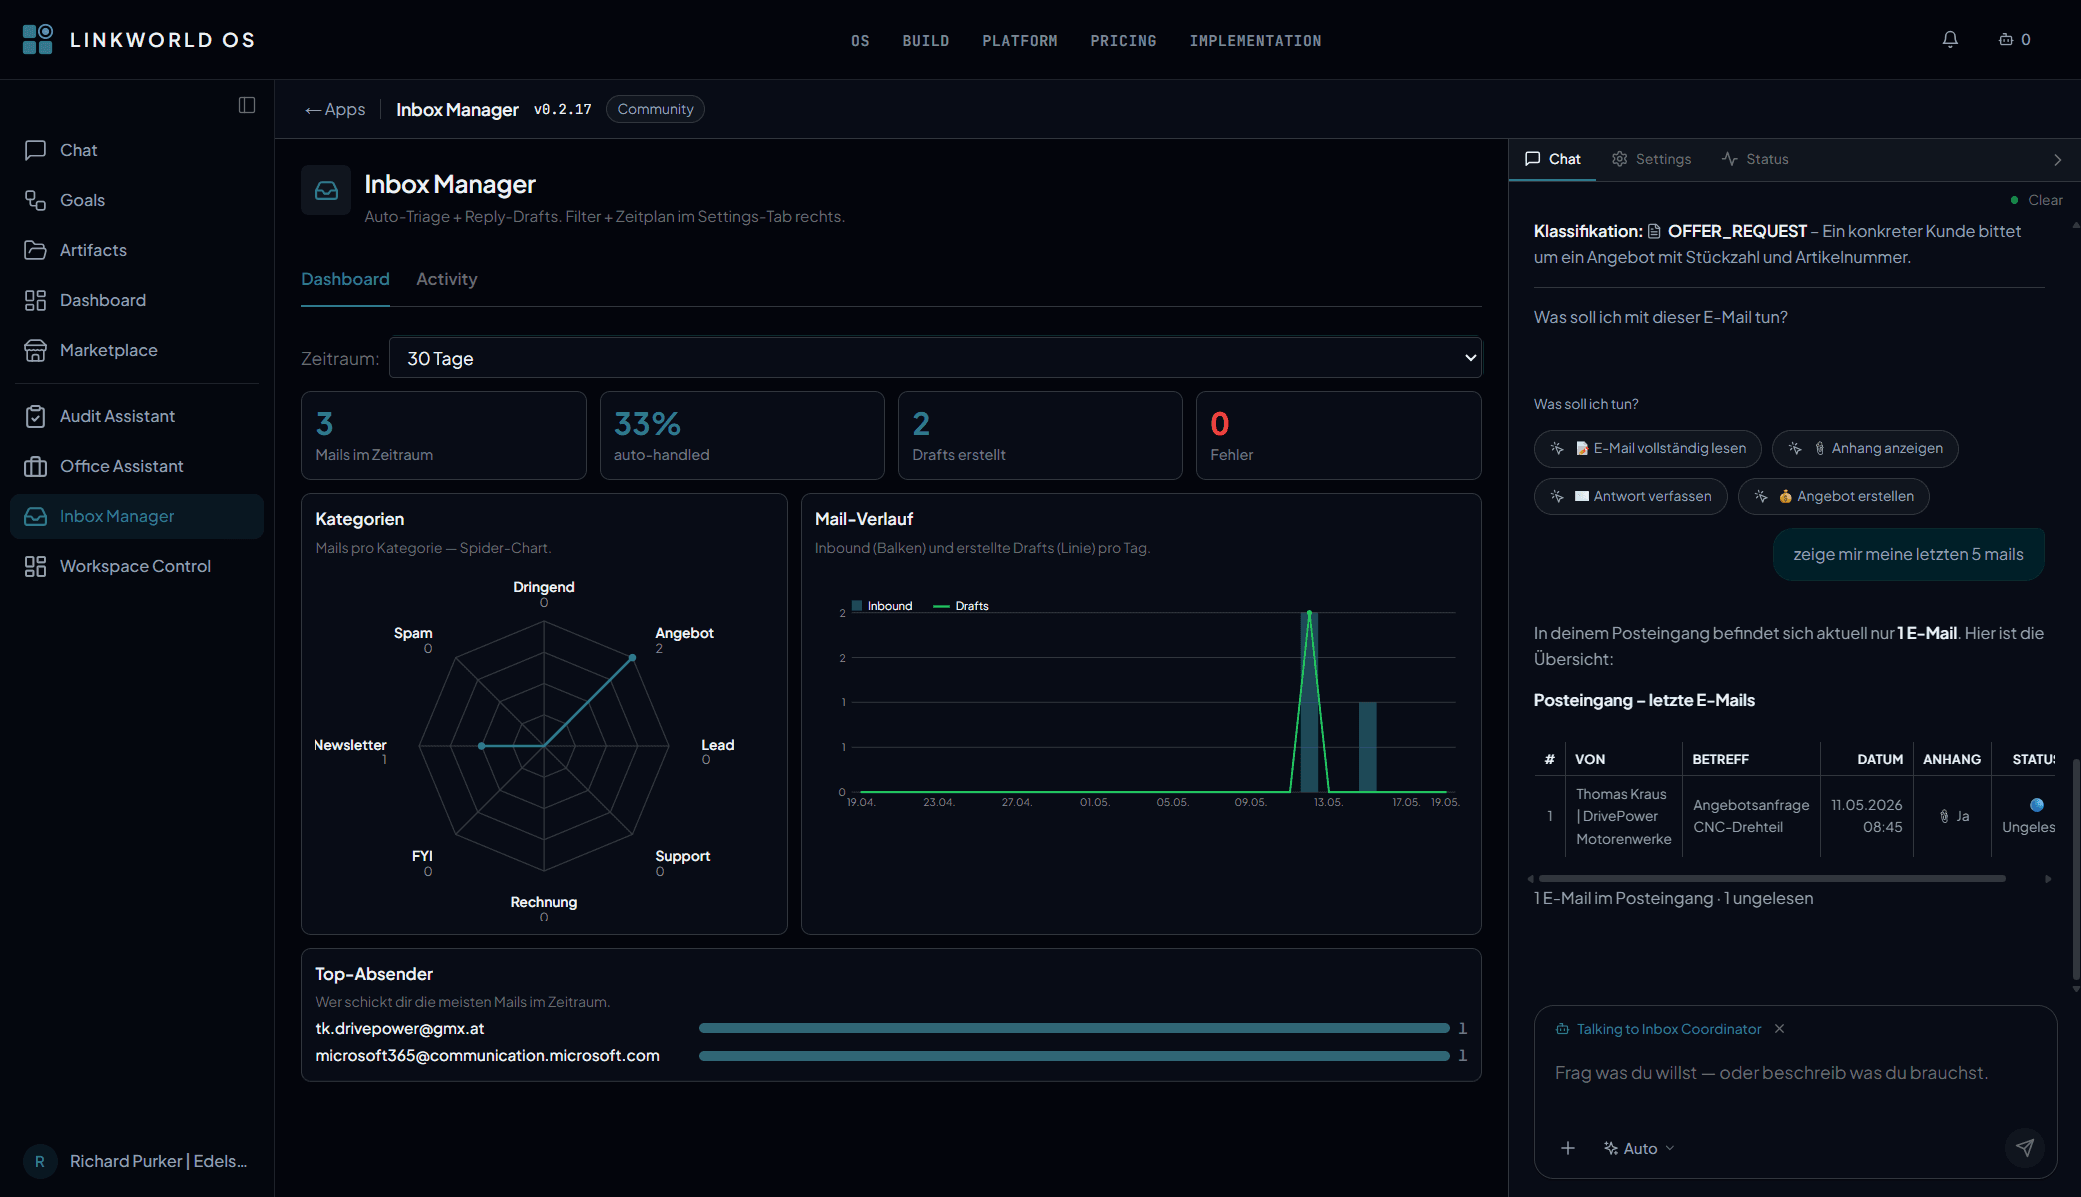Click microsoft365@communication.microsoft.com sender

[x=487, y=1055]
